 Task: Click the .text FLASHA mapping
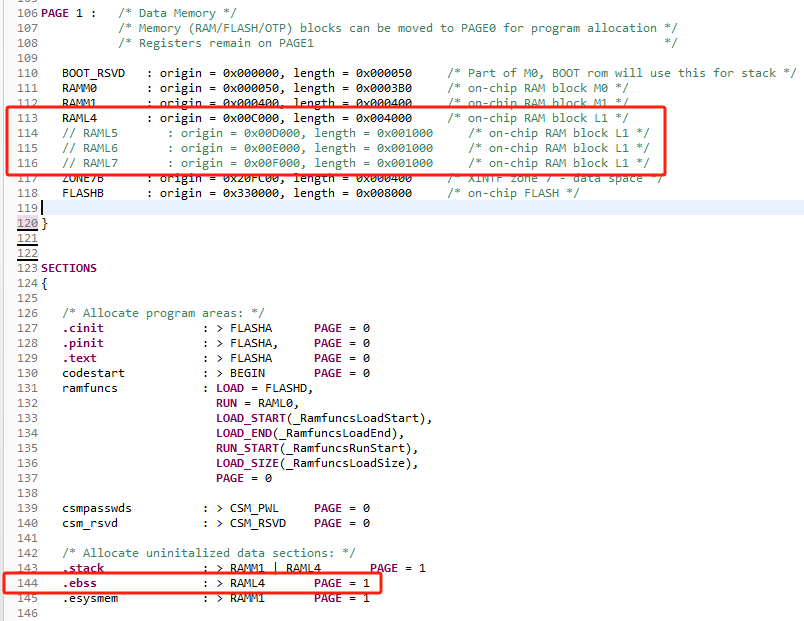pyautogui.click(x=251, y=357)
